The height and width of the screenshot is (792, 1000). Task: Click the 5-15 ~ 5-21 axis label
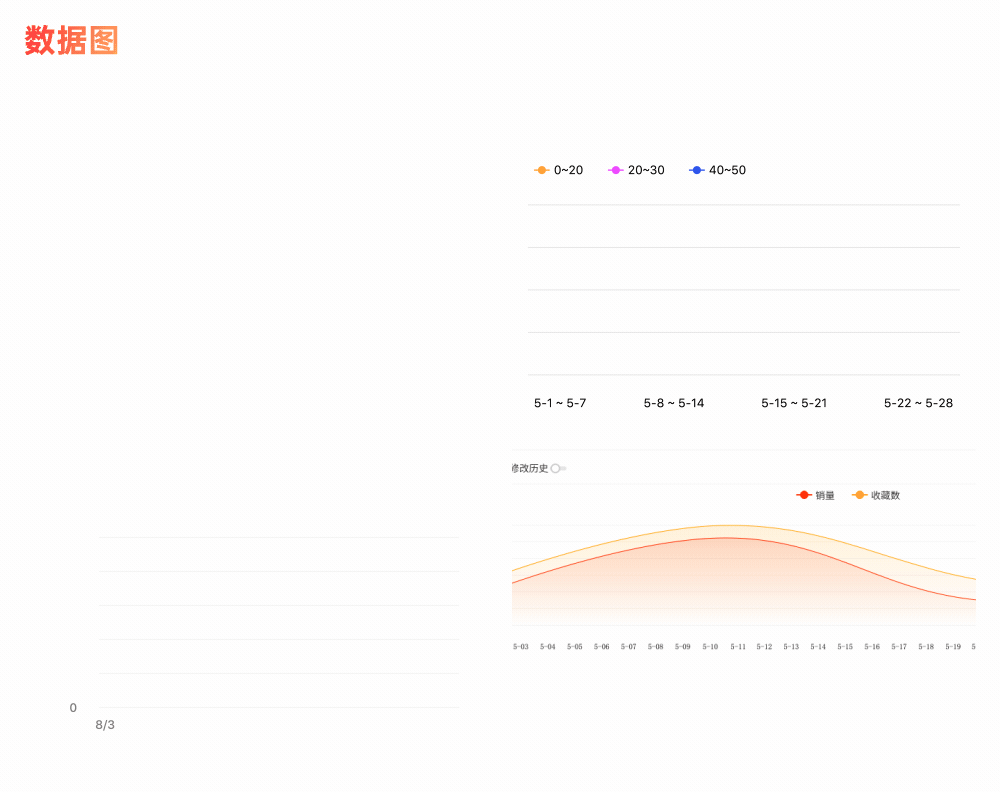[794, 403]
